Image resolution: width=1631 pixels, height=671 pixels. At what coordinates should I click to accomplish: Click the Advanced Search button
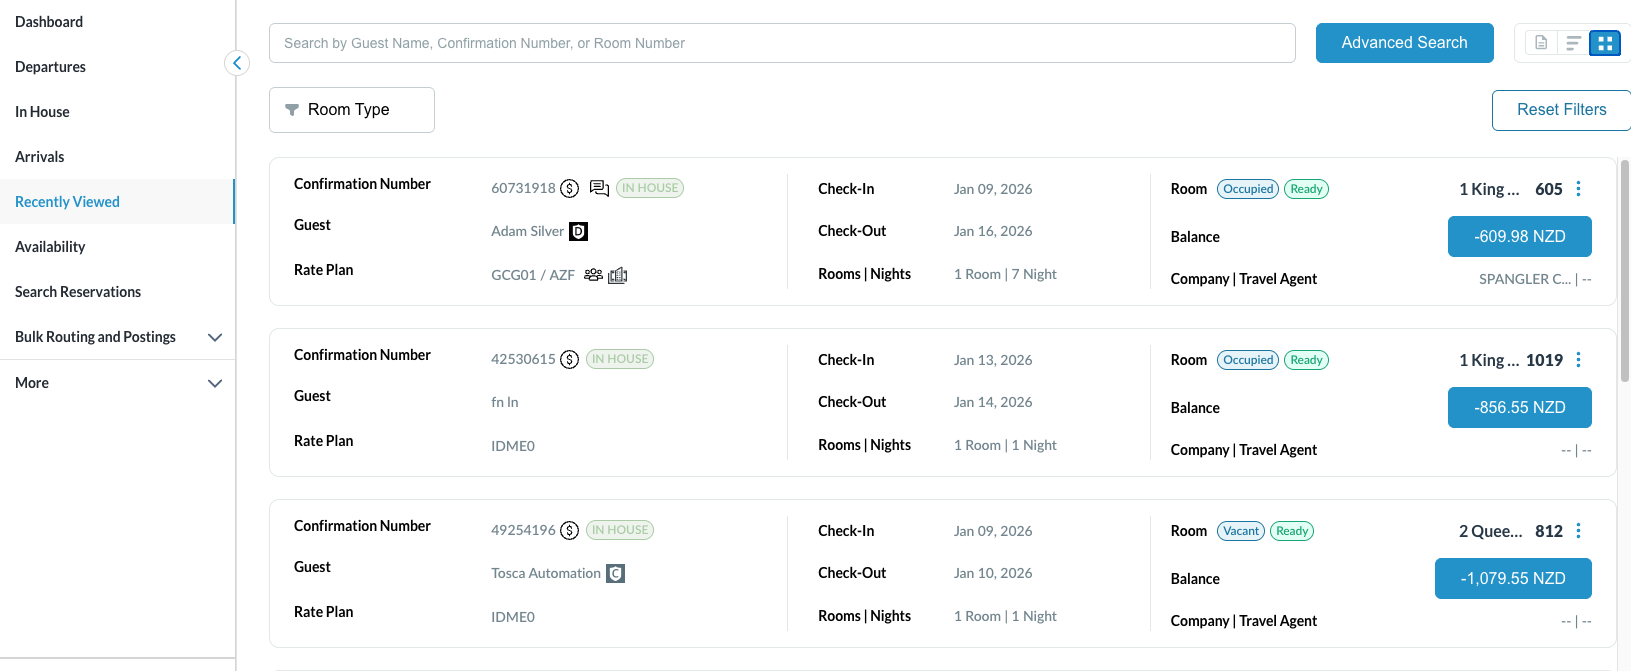tap(1404, 43)
